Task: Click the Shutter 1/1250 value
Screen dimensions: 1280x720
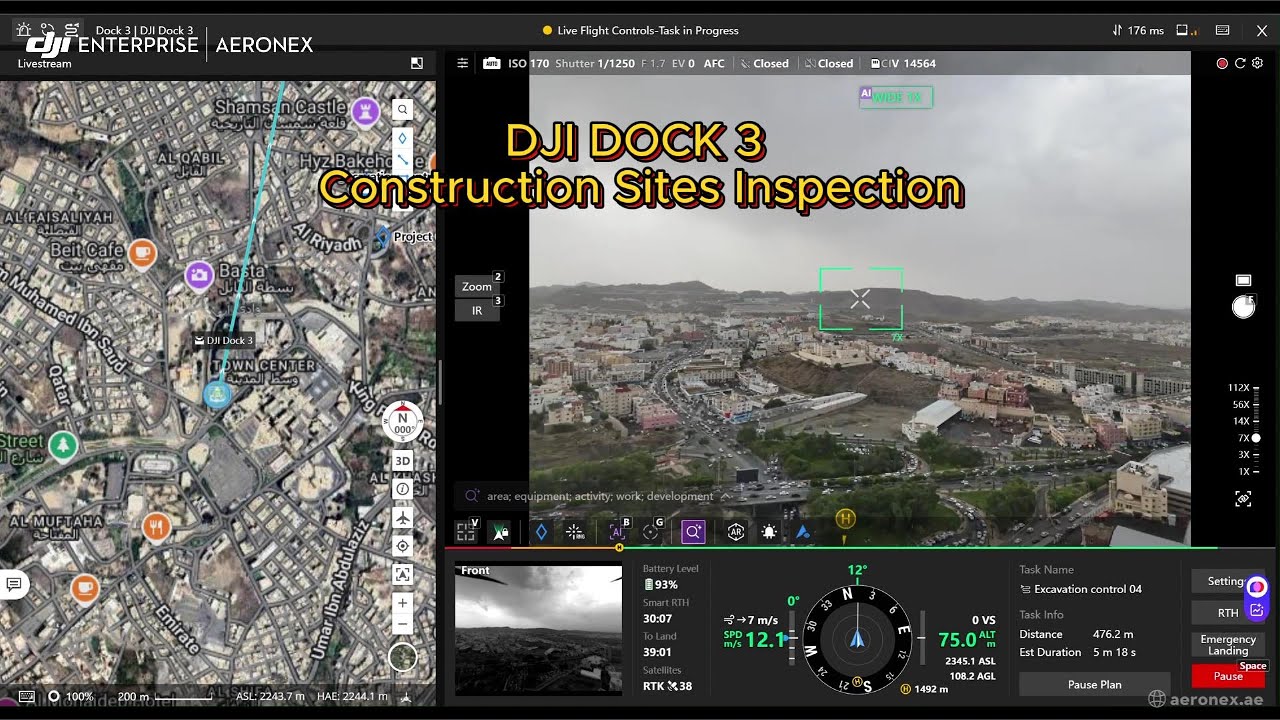Action: [594, 63]
